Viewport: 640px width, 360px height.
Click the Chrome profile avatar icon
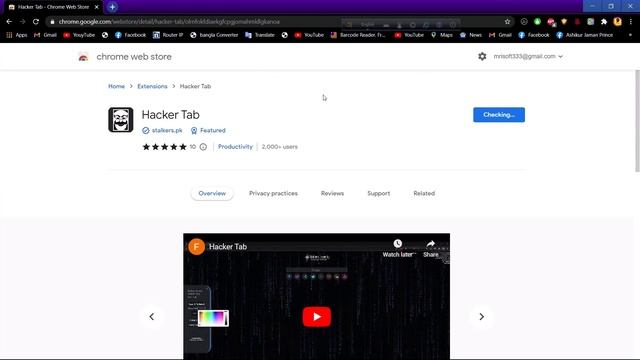pyautogui.click(x=618, y=22)
